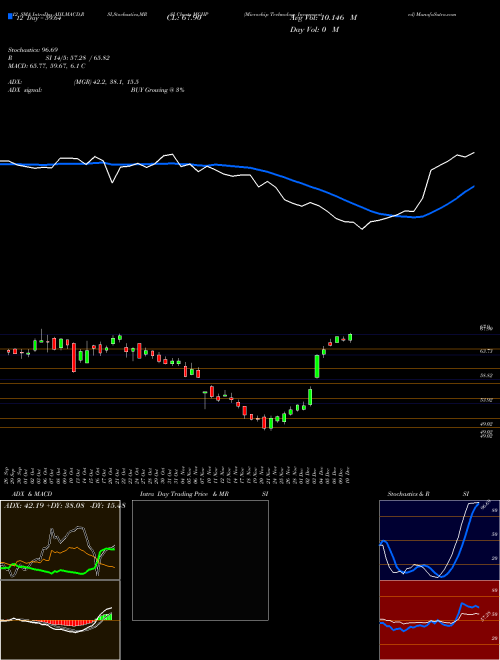Click the Intra Day Trading Price & MRSI title
This screenshot has width=500, height=660.
204,494
